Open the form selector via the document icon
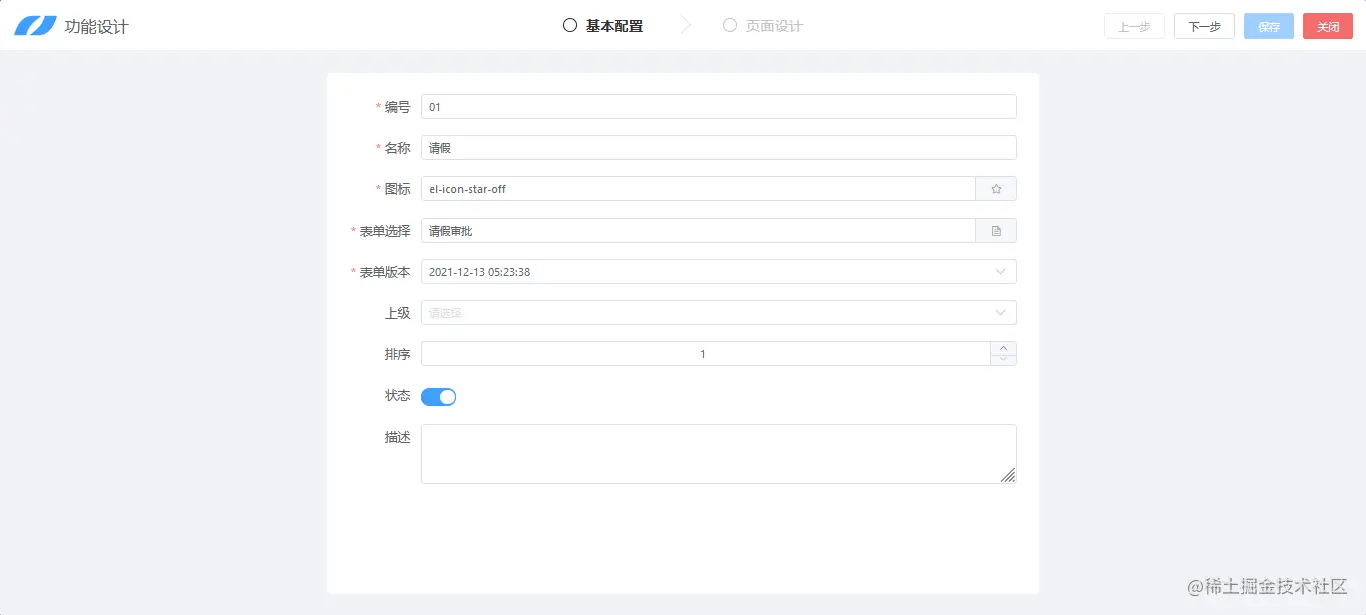 (x=995, y=230)
